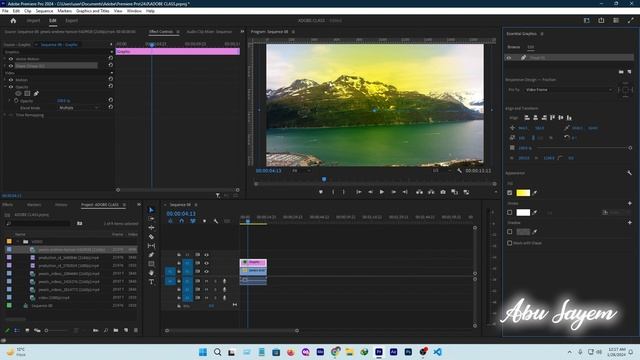The height and width of the screenshot is (360, 640).
Task: Open the Sequence menu
Action: tap(44, 11)
